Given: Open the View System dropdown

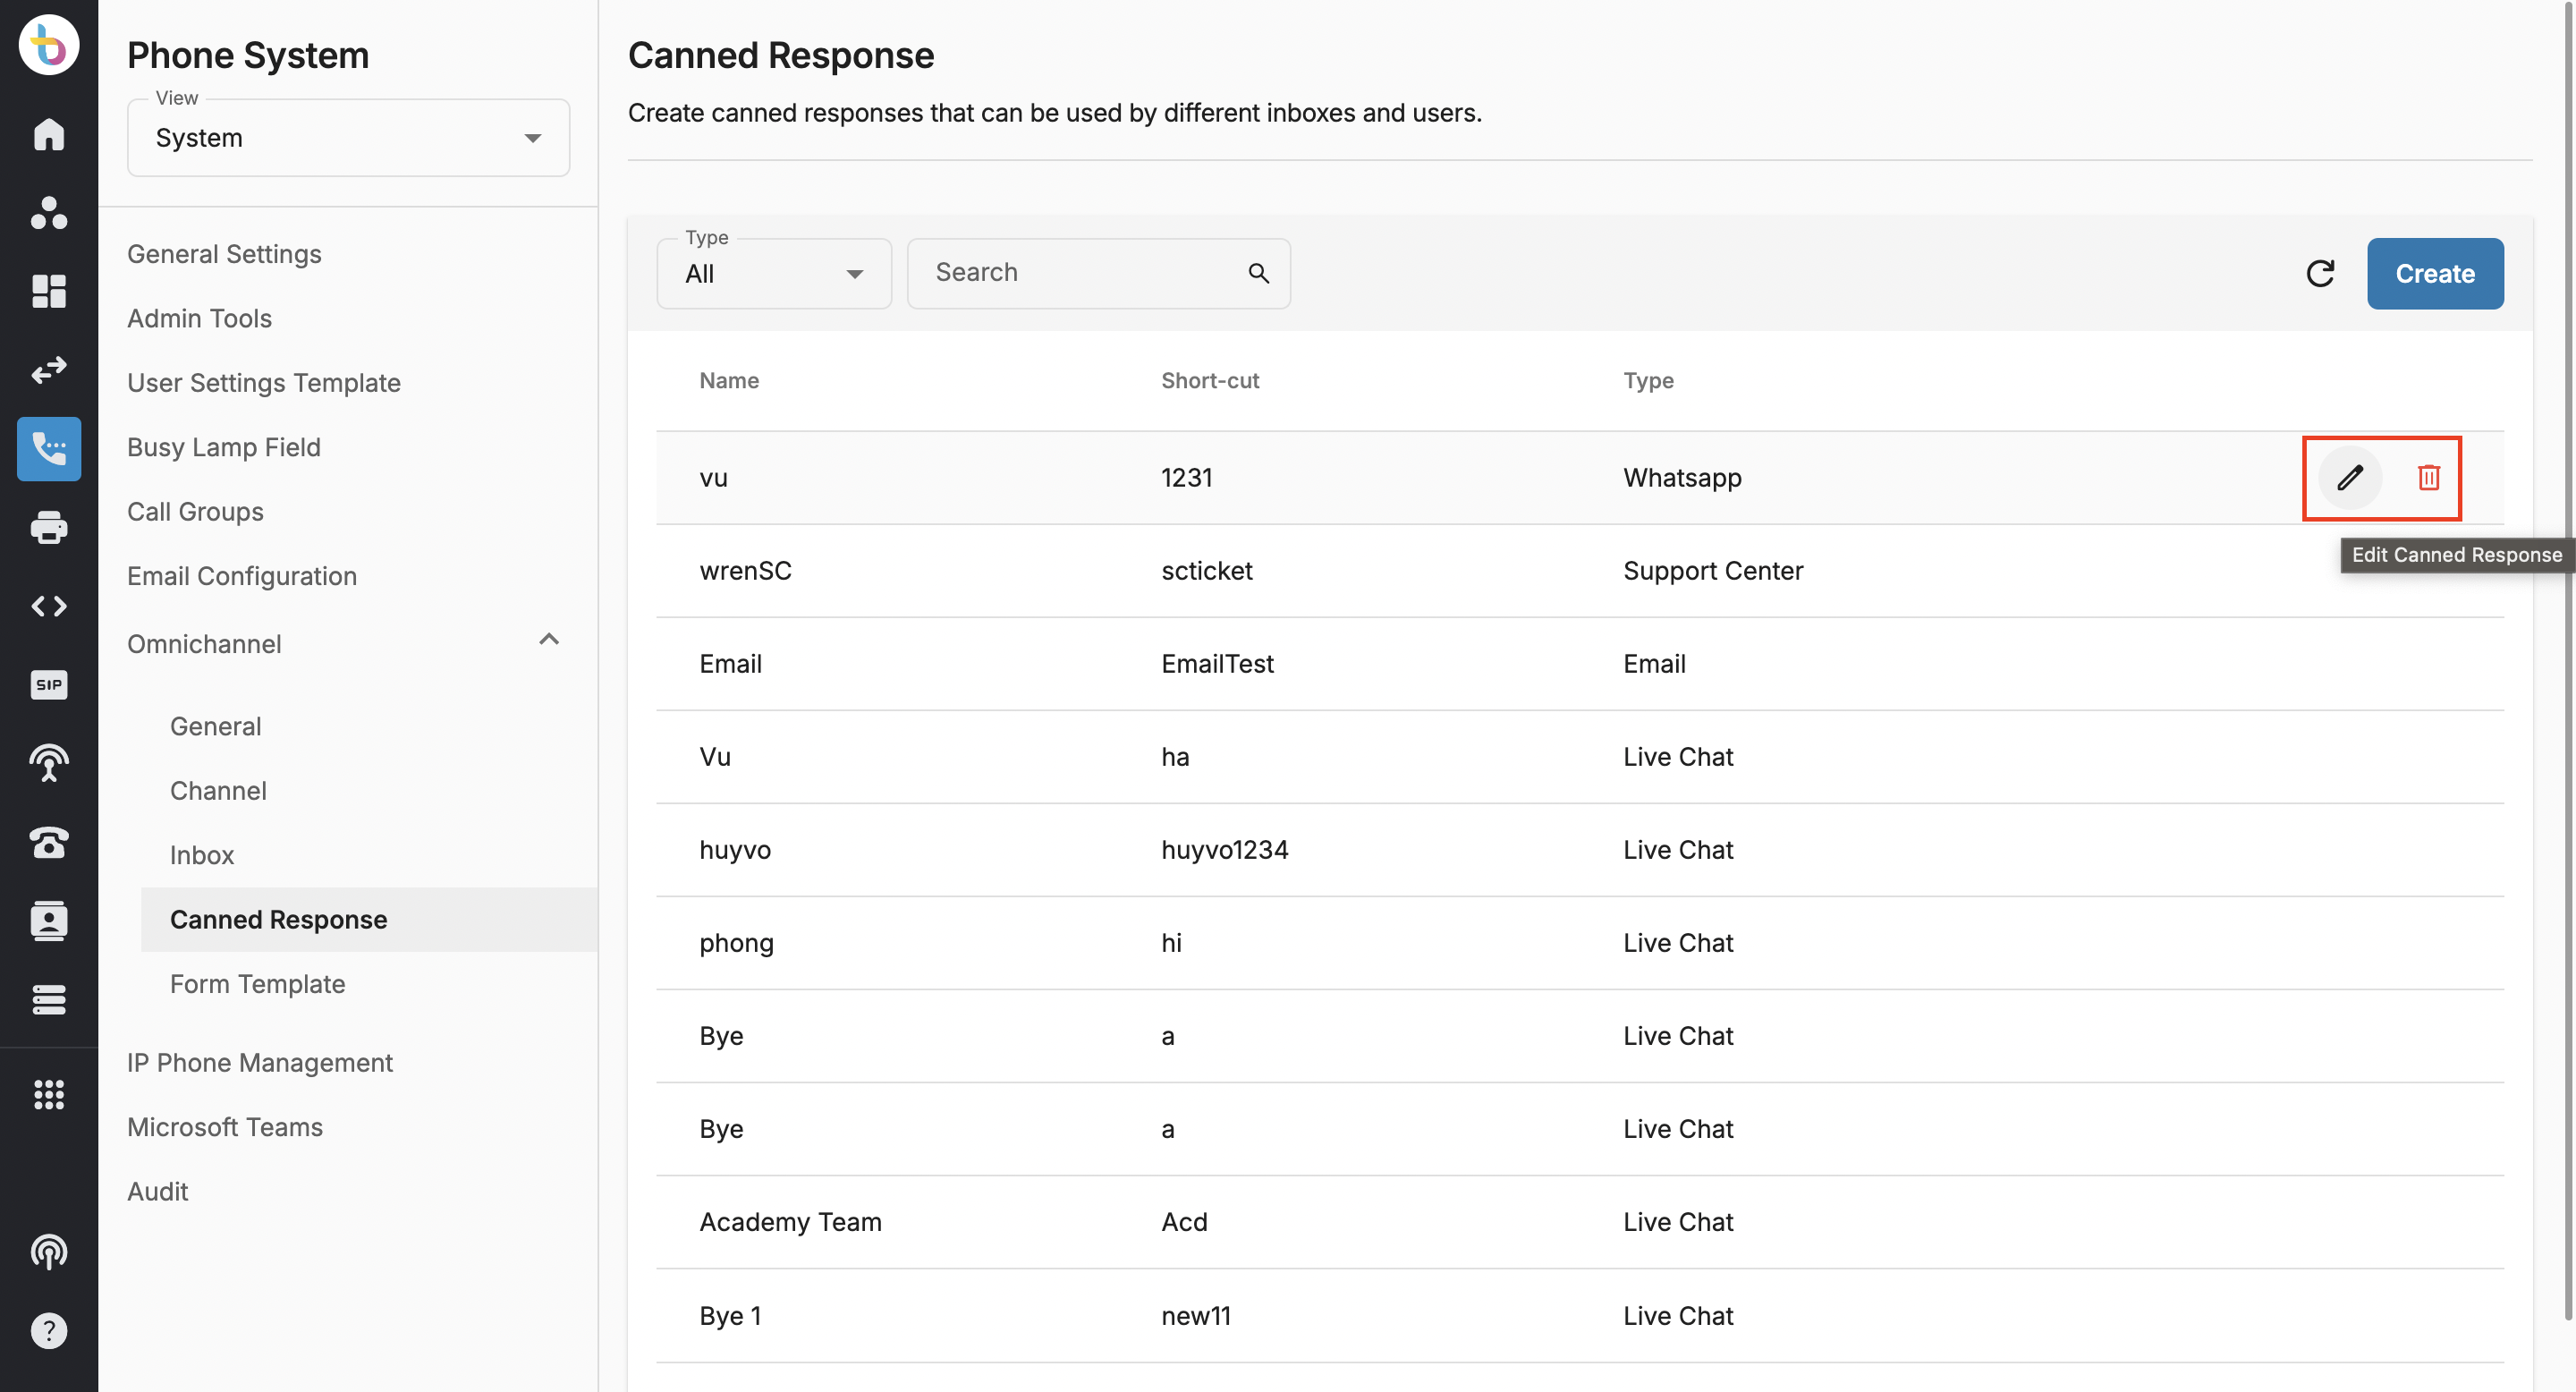Looking at the screenshot, I should tap(348, 138).
